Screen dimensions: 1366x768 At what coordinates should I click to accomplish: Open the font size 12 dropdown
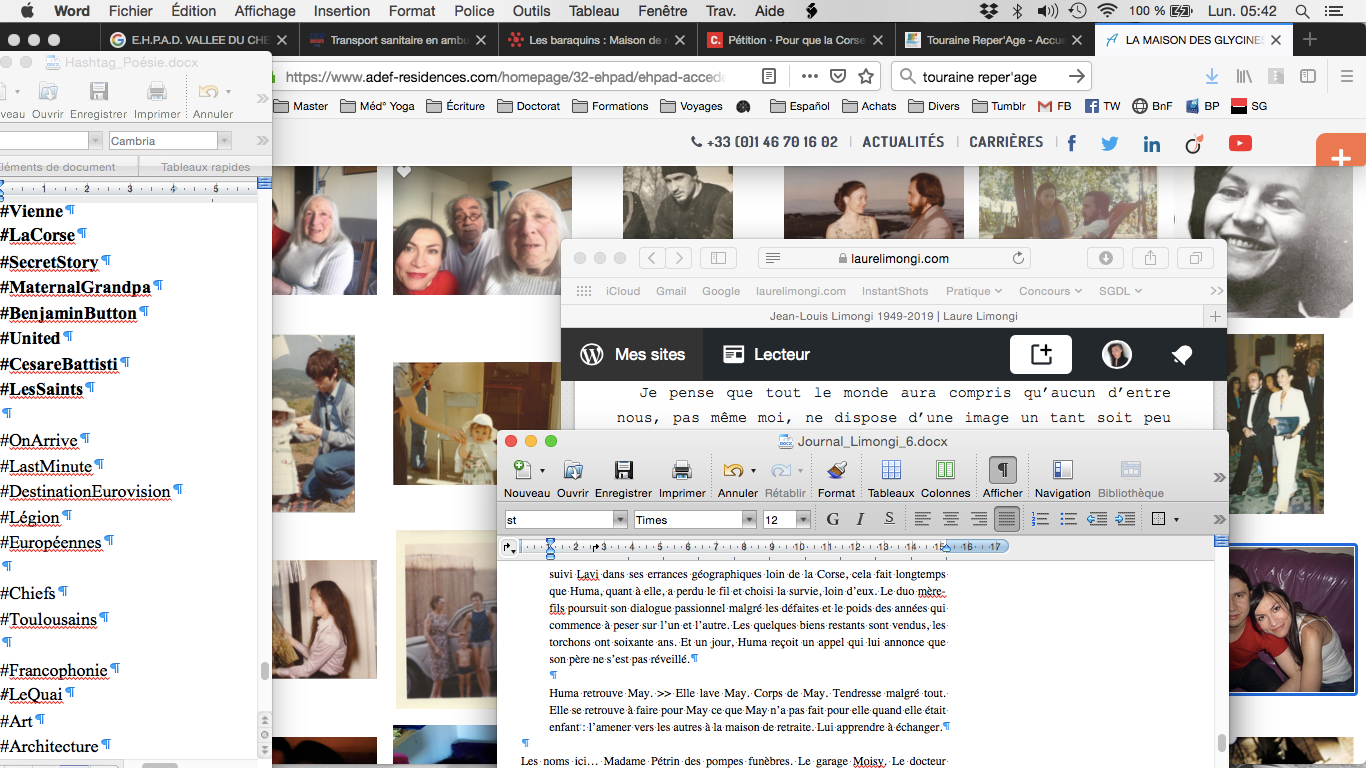click(x=803, y=520)
